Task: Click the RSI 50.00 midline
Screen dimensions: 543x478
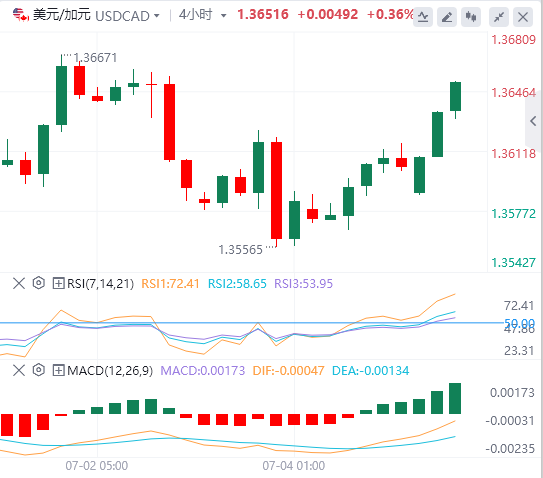Action: tap(251, 323)
